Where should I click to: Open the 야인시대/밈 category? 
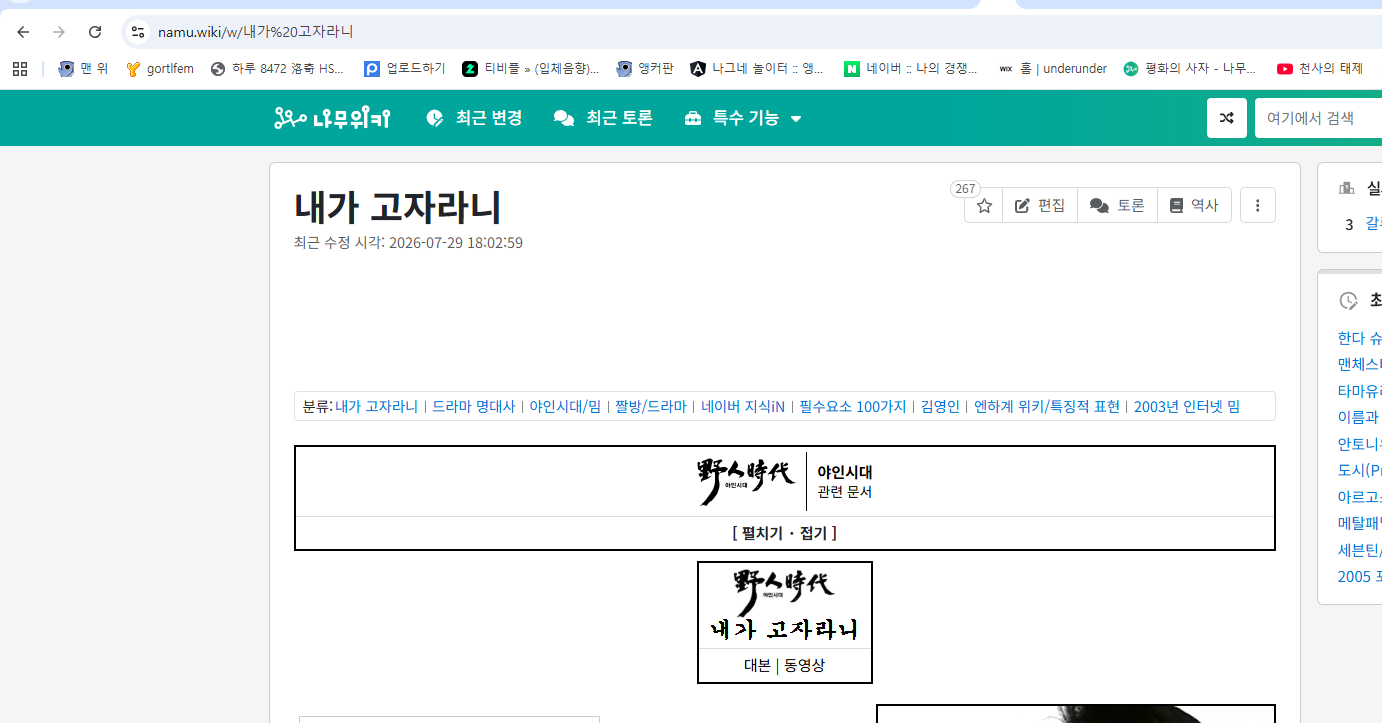coord(565,407)
